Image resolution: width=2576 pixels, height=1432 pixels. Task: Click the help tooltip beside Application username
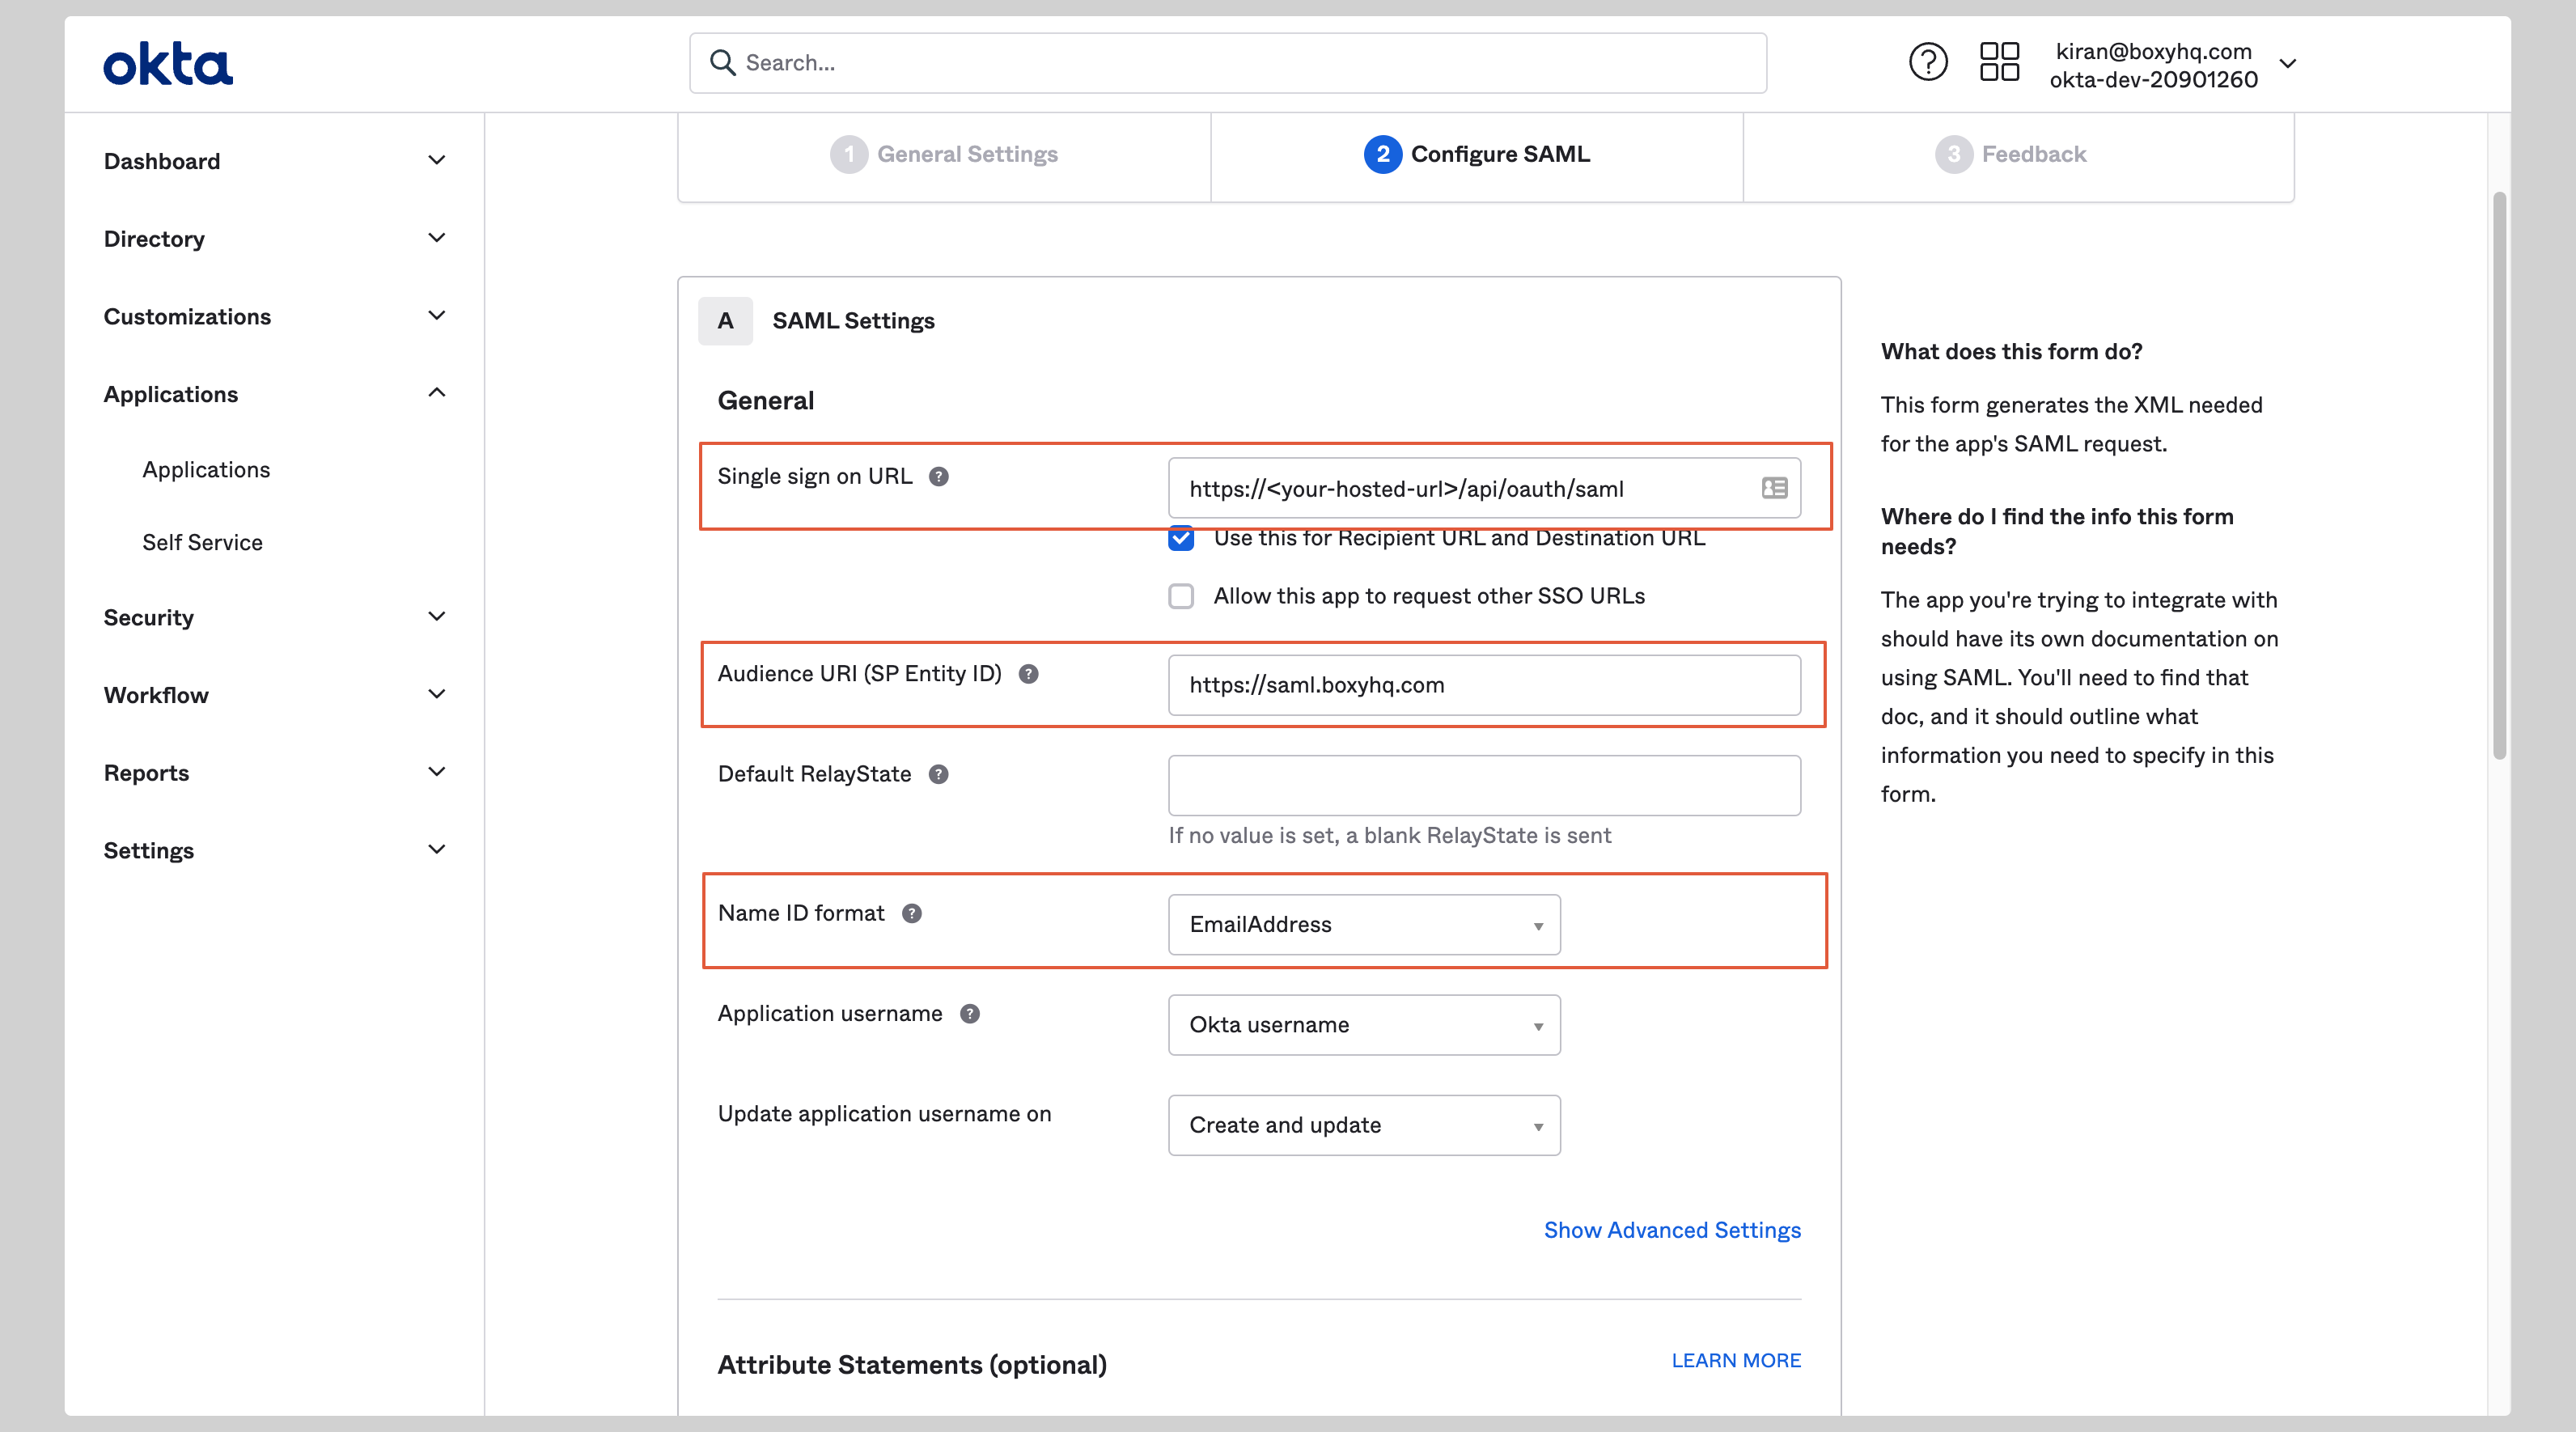pyautogui.click(x=968, y=1013)
